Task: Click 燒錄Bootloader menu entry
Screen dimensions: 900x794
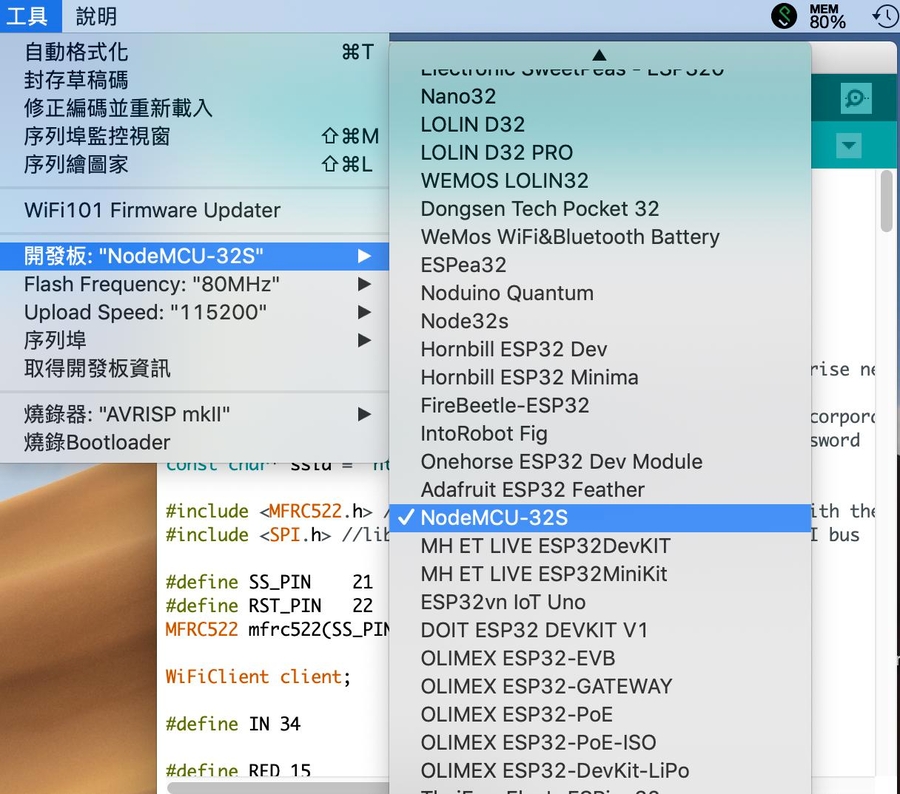Action: (x=97, y=442)
